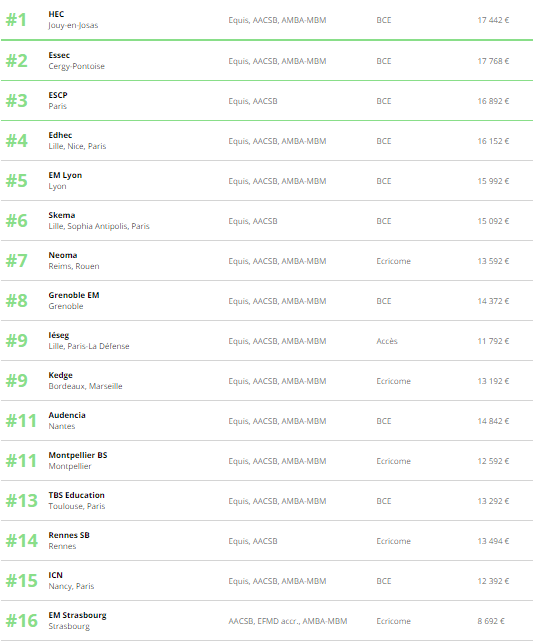This screenshot has width=533, height=642.
Task: Click the #16 rank badge
Action: pos(22,621)
